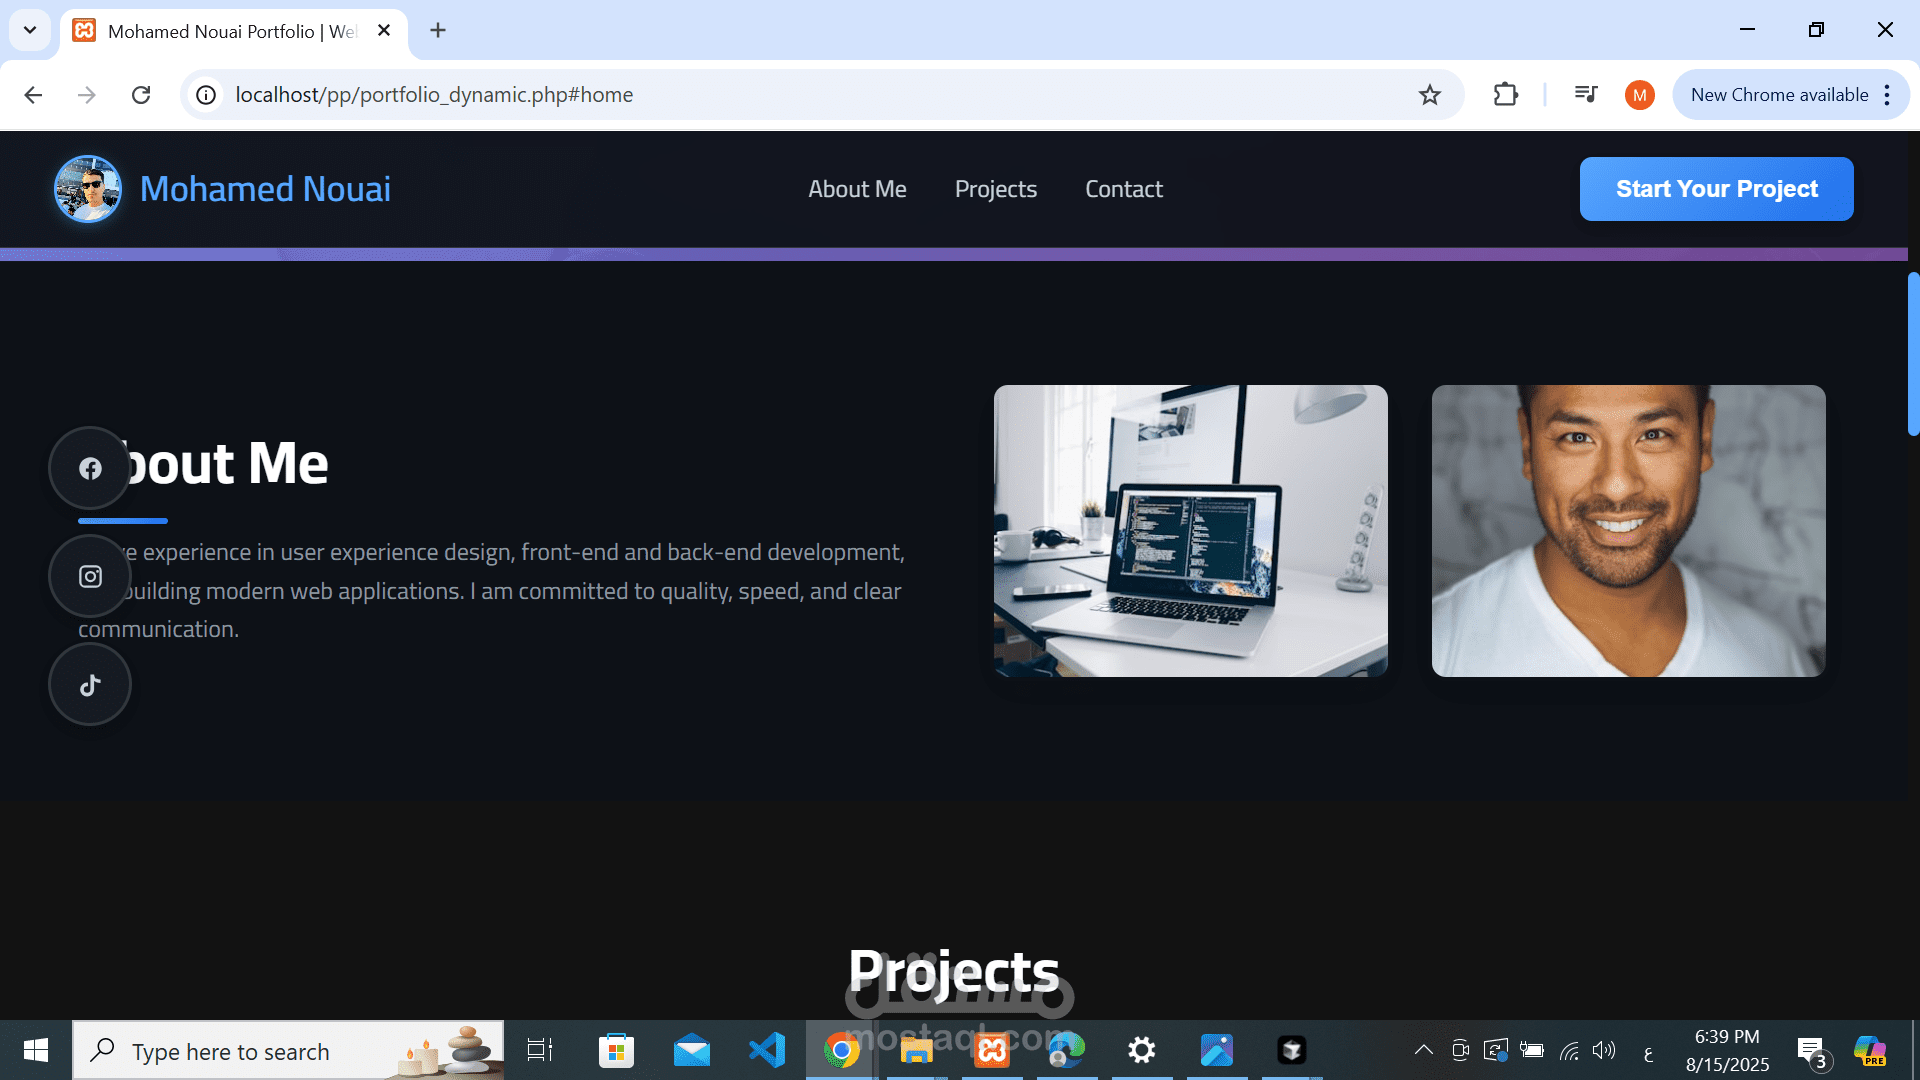1920x1080 pixels.
Task: Open File Explorer from the taskbar
Action: tap(917, 1050)
